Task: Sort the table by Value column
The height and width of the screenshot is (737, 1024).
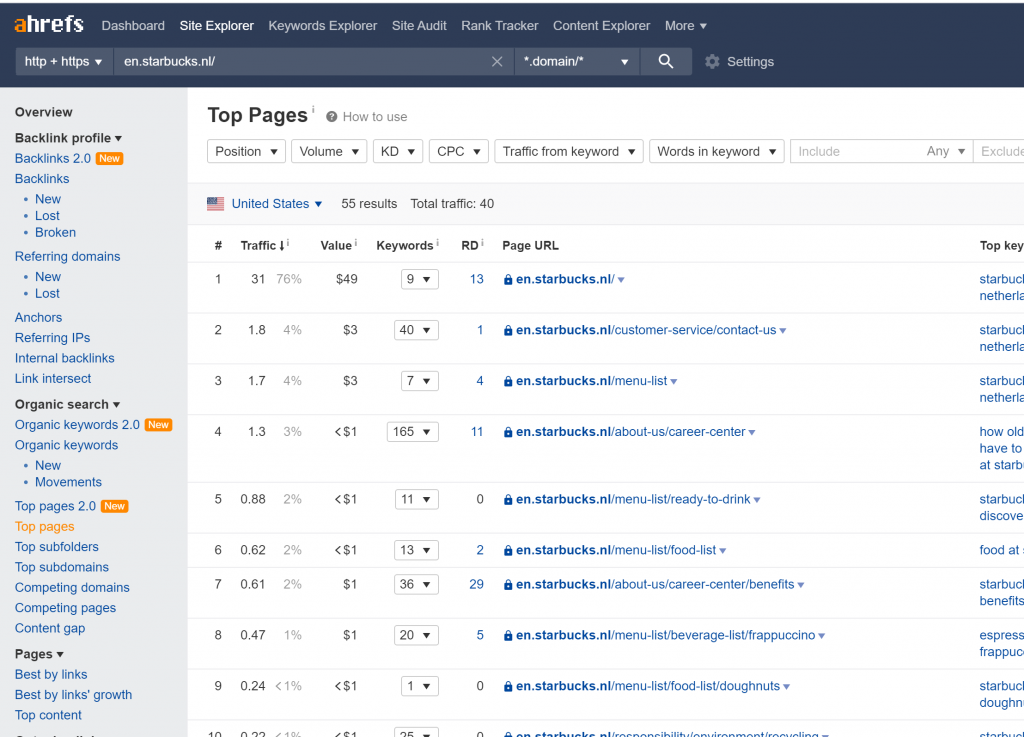Action: pyautogui.click(x=336, y=246)
